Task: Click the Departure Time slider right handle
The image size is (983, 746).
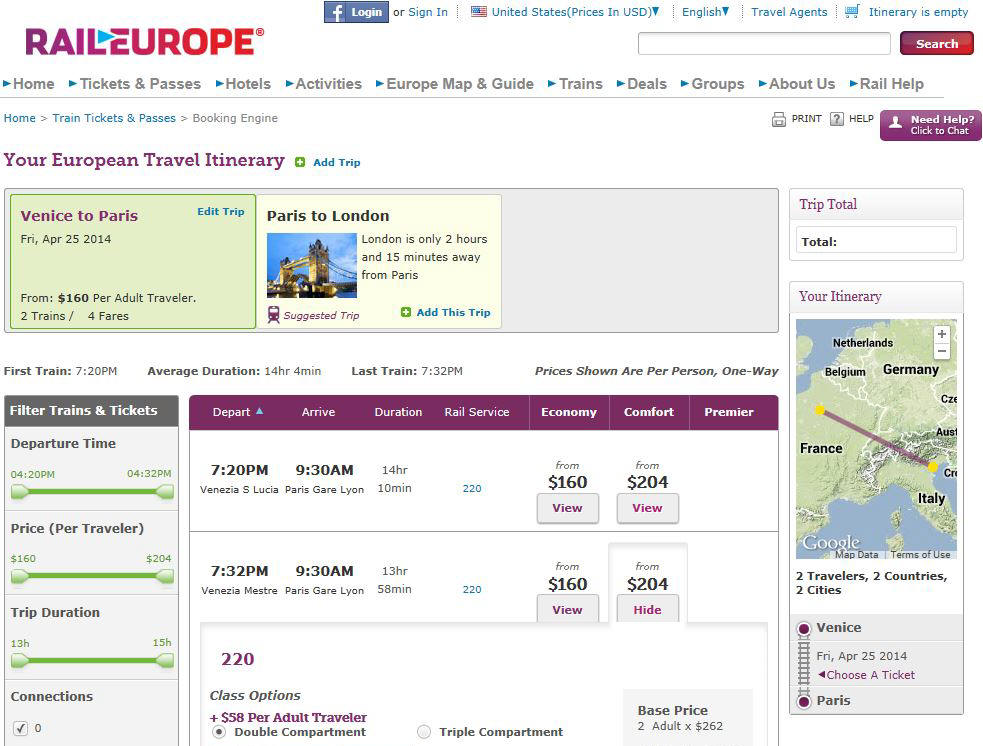Action: tap(165, 492)
